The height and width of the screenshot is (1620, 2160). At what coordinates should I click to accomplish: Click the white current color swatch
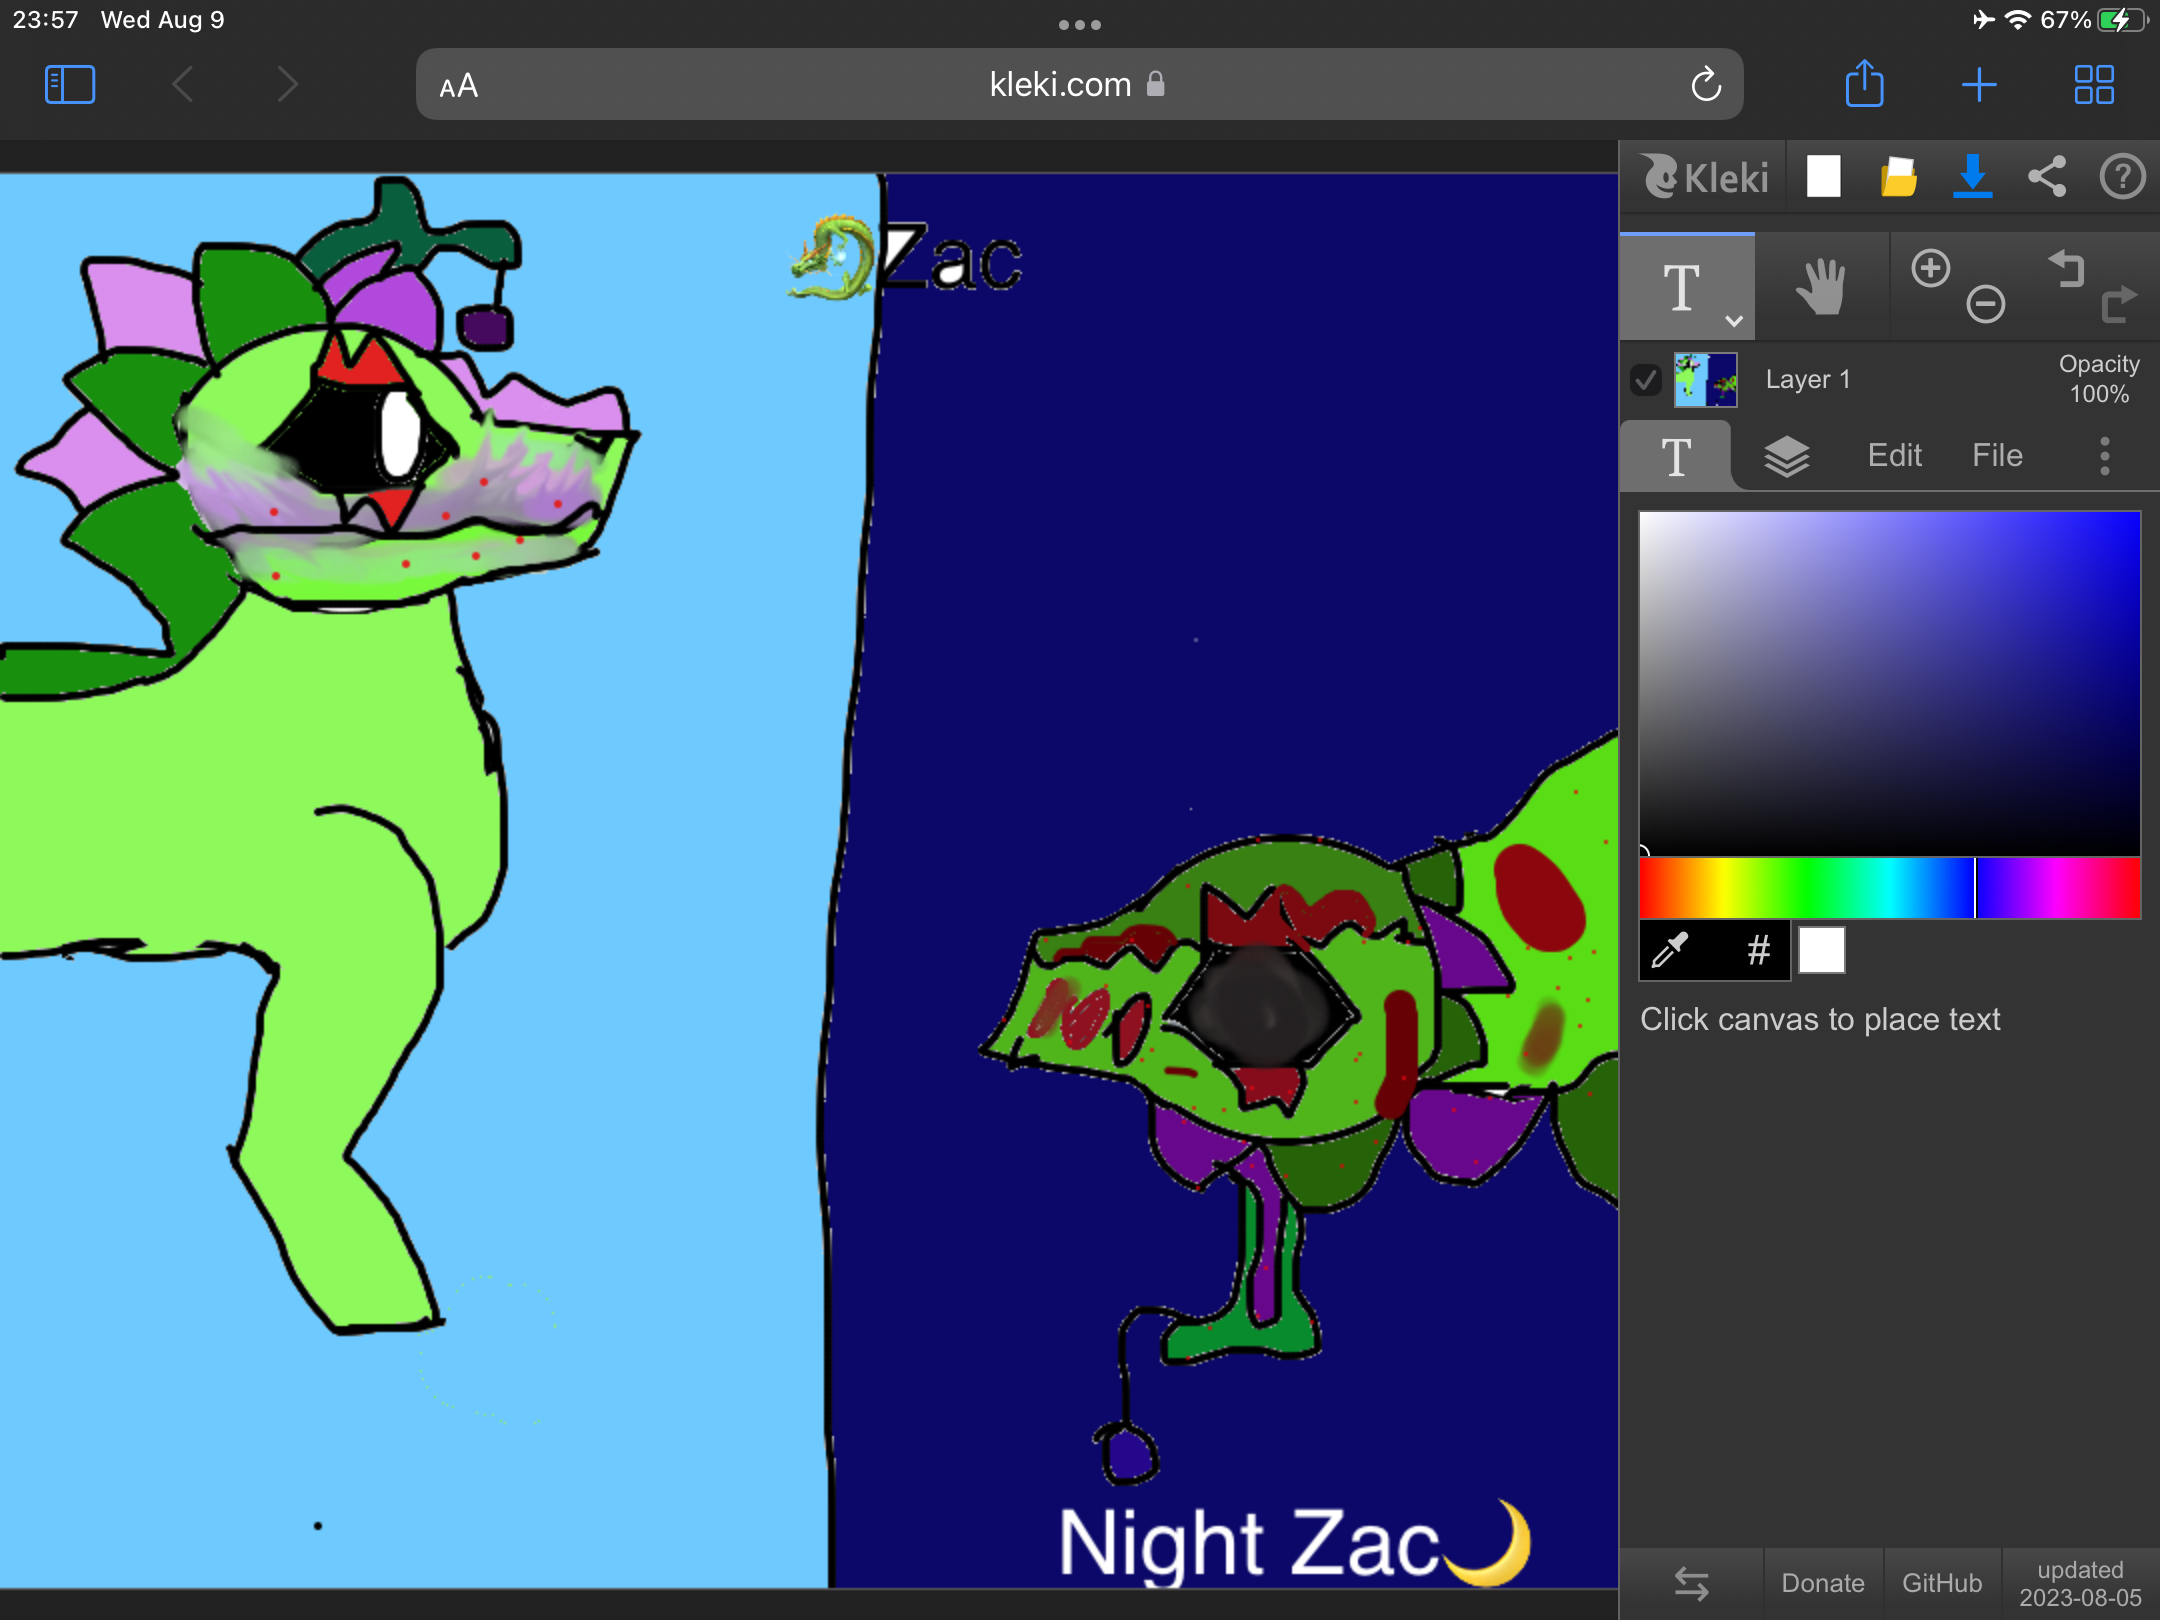(x=1822, y=950)
